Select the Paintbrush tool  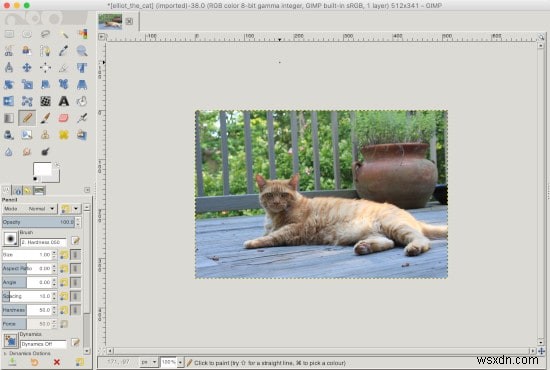point(45,118)
